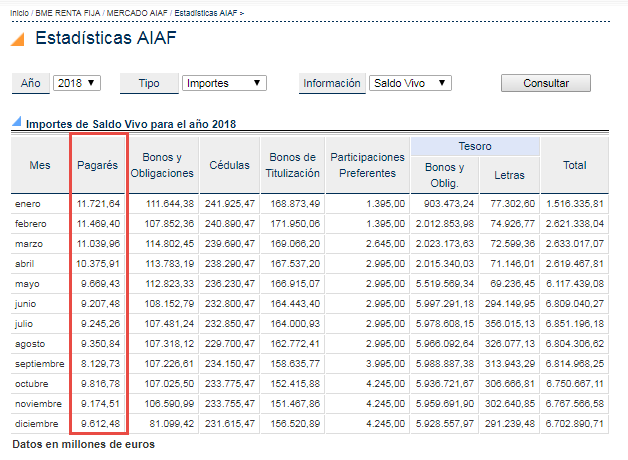Click the Tipo label
628x460 pixels.
click(149, 83)
